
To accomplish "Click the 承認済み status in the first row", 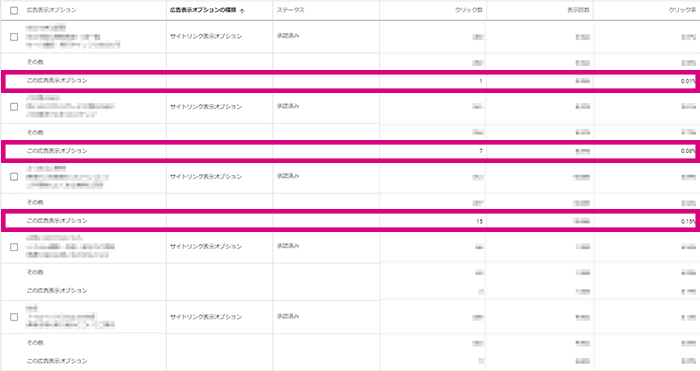I will coord(288,36).
